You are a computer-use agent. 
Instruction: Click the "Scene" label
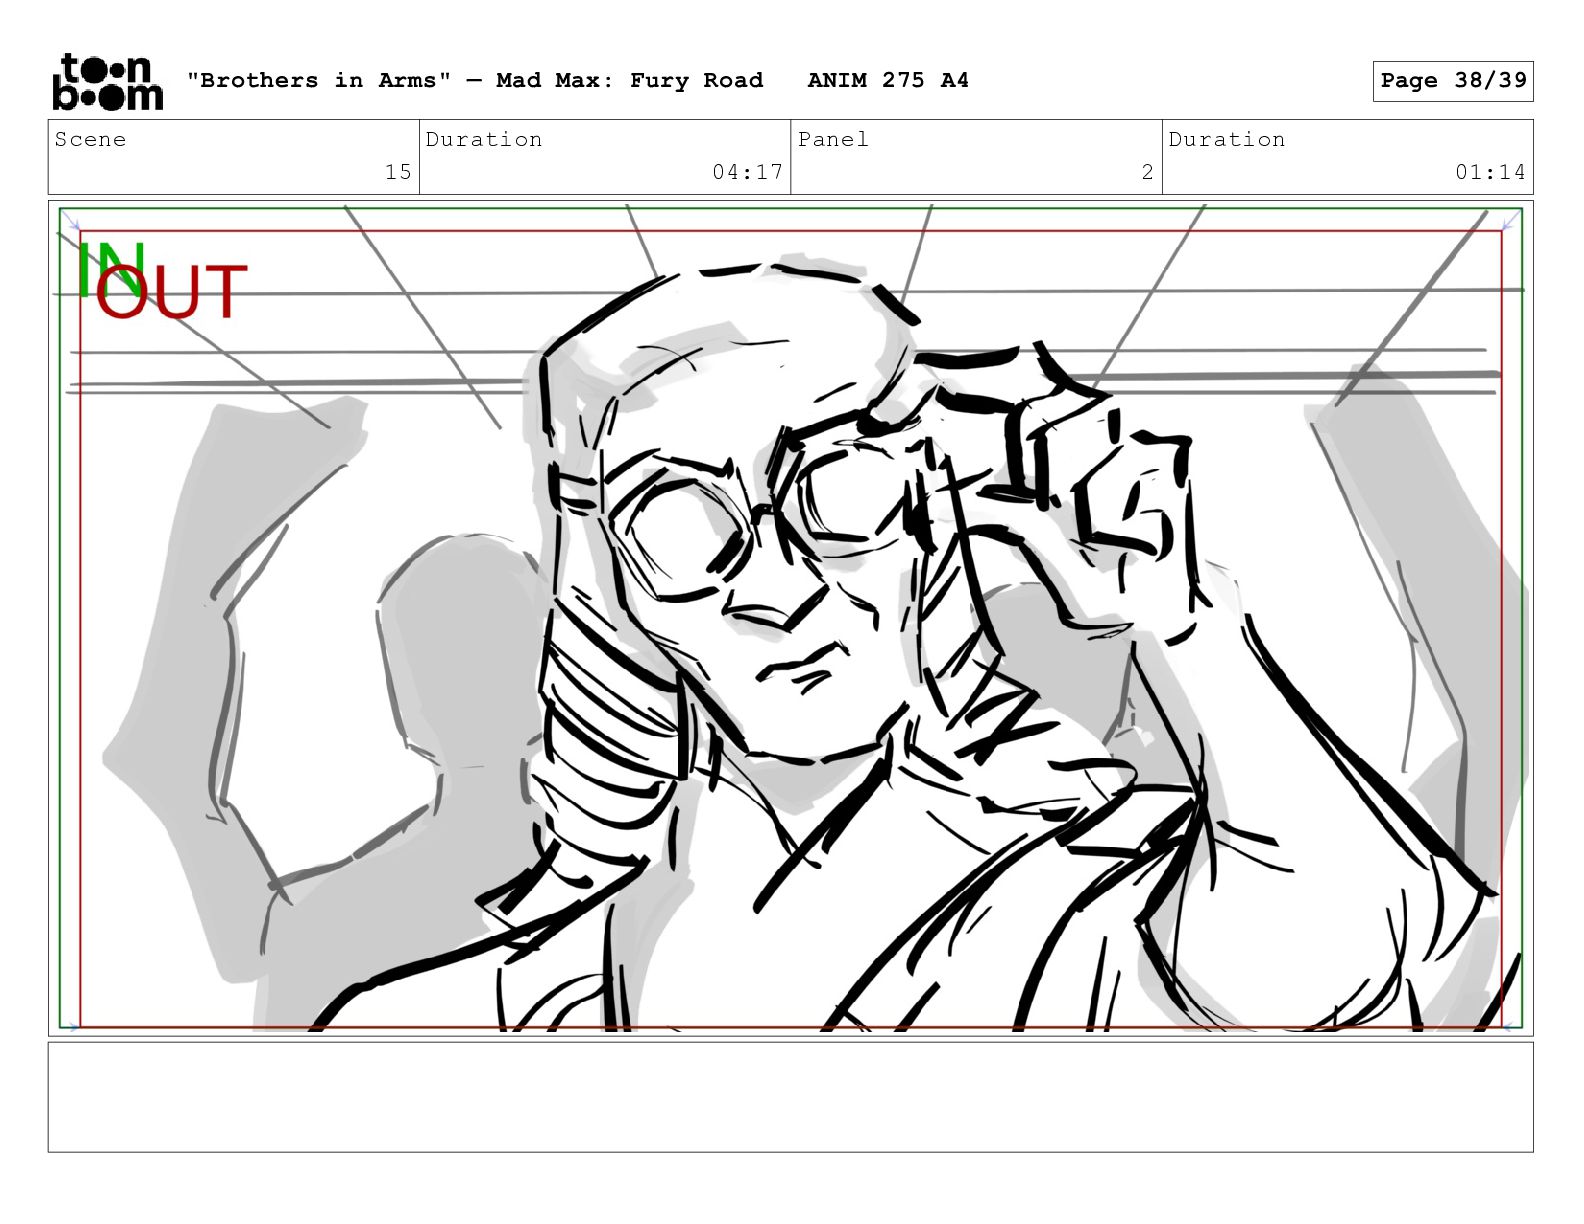[91, 139]
